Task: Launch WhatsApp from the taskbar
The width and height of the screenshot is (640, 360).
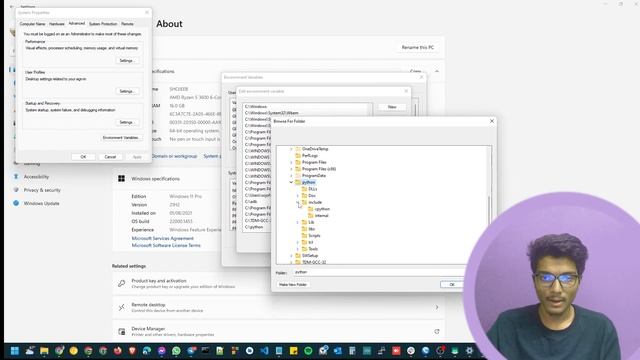Action: point(176,351)
